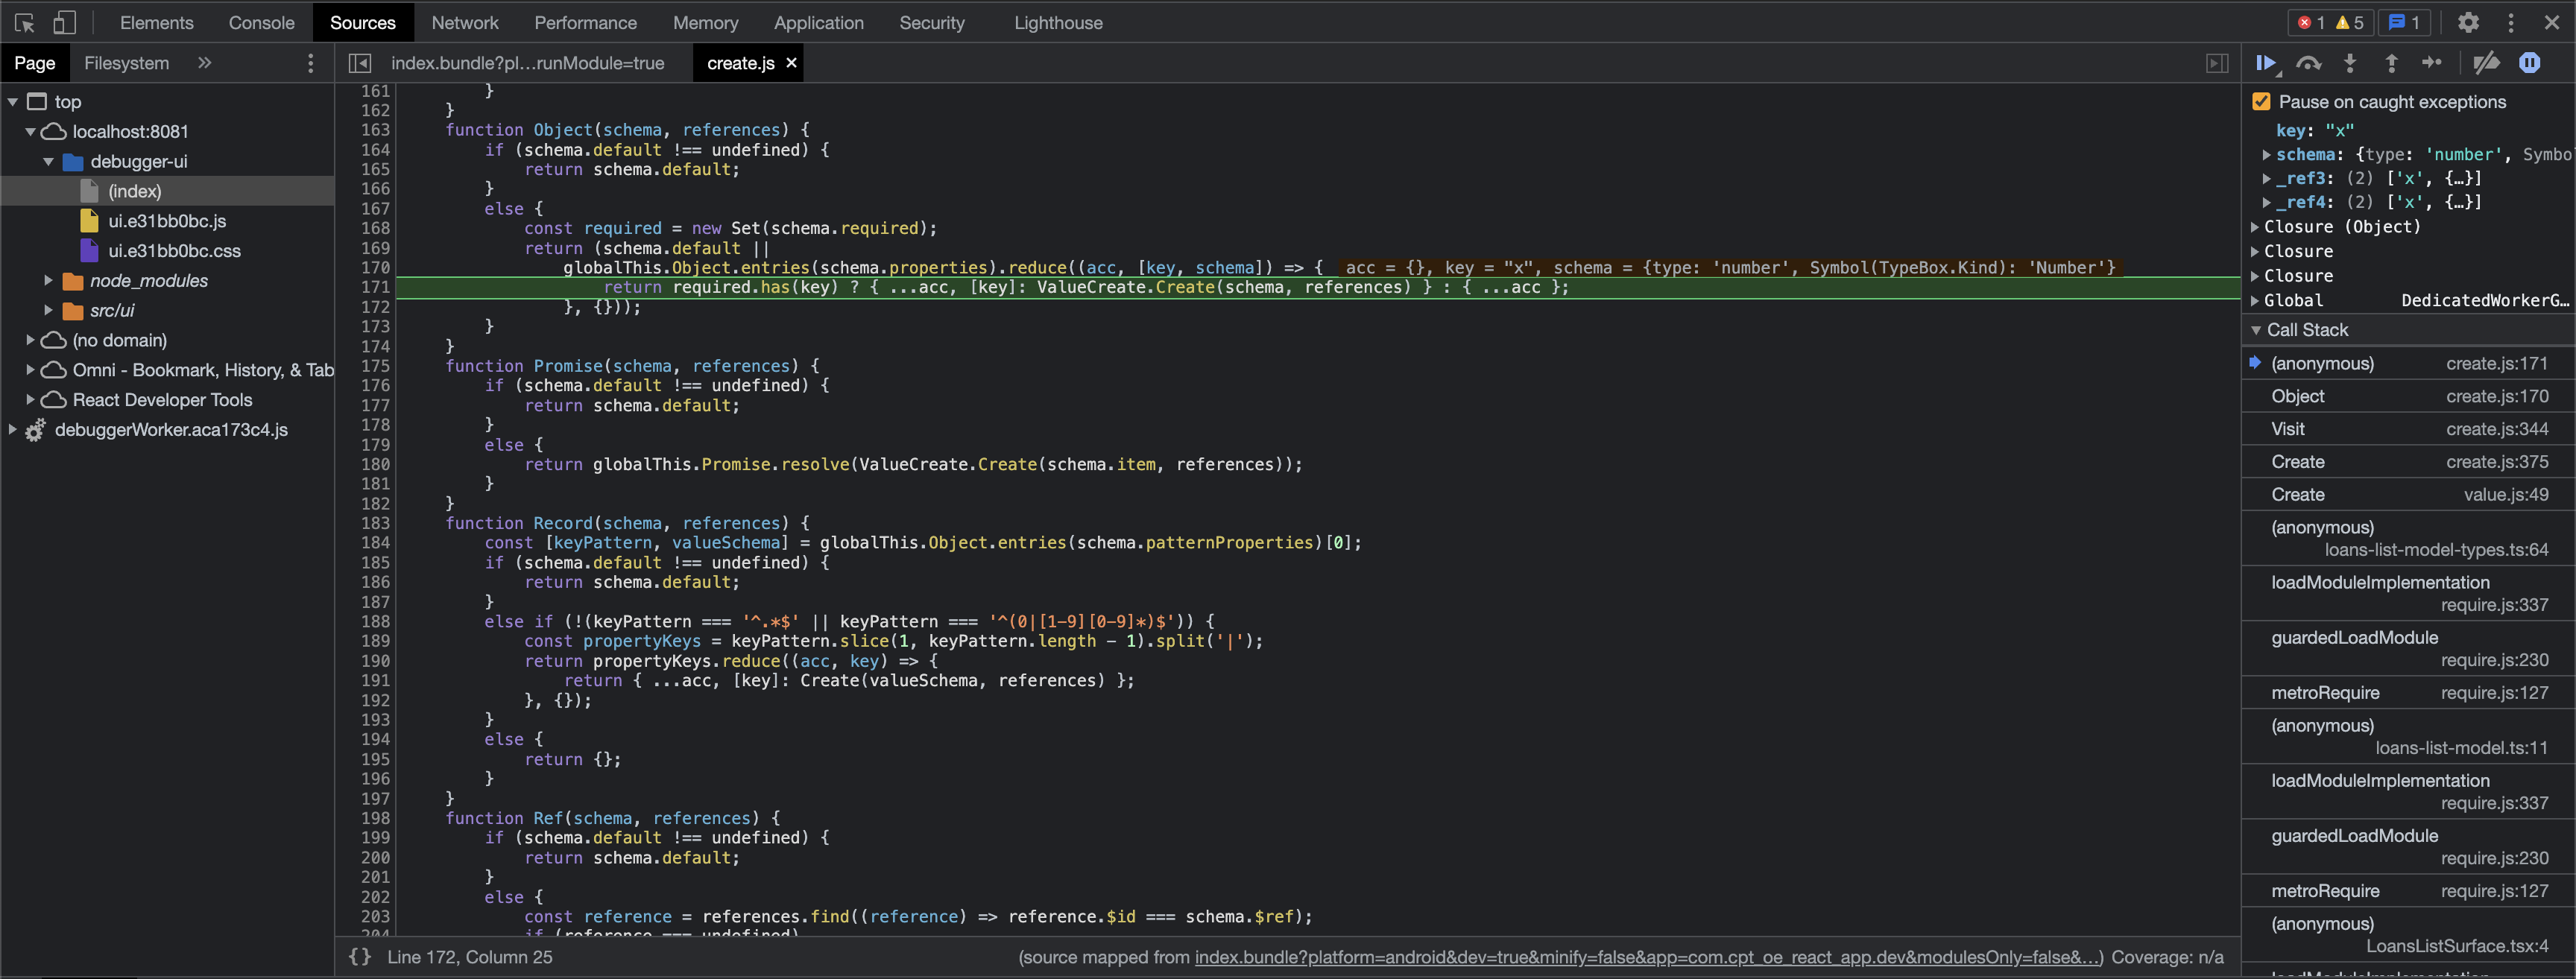This screenshot has height=979, width=2576.
Task: Click the step into function icon
Action: pos(2350,63)
